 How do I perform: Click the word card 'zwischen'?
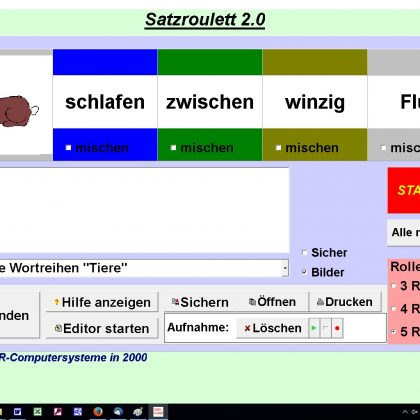[x=210, y=102]
